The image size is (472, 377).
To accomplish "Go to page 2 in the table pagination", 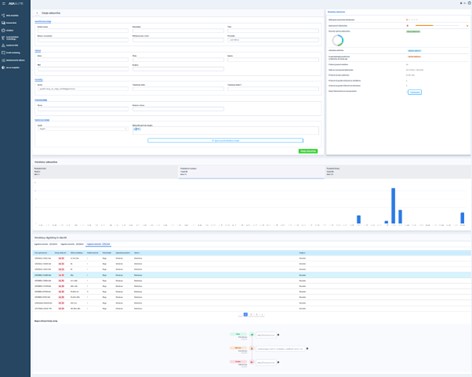I will pos(251,315).
